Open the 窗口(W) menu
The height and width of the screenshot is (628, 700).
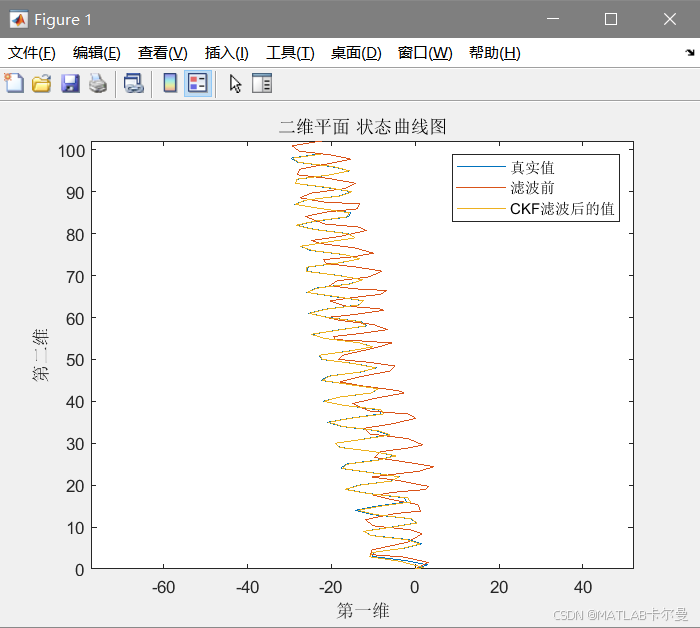[425, 53]
